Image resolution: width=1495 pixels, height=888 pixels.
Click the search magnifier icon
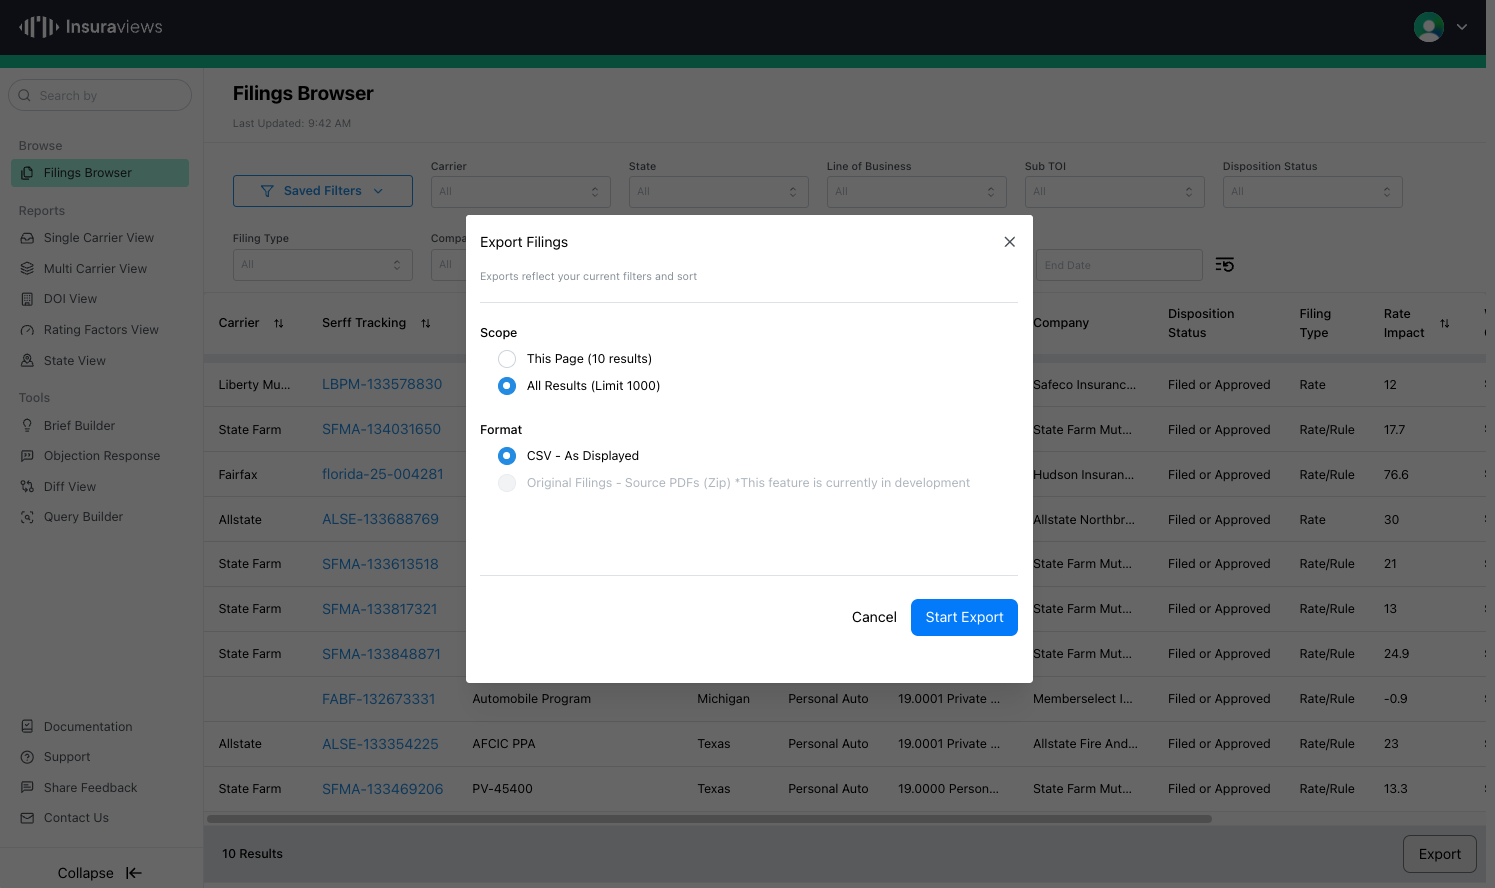tap(25, 96)
